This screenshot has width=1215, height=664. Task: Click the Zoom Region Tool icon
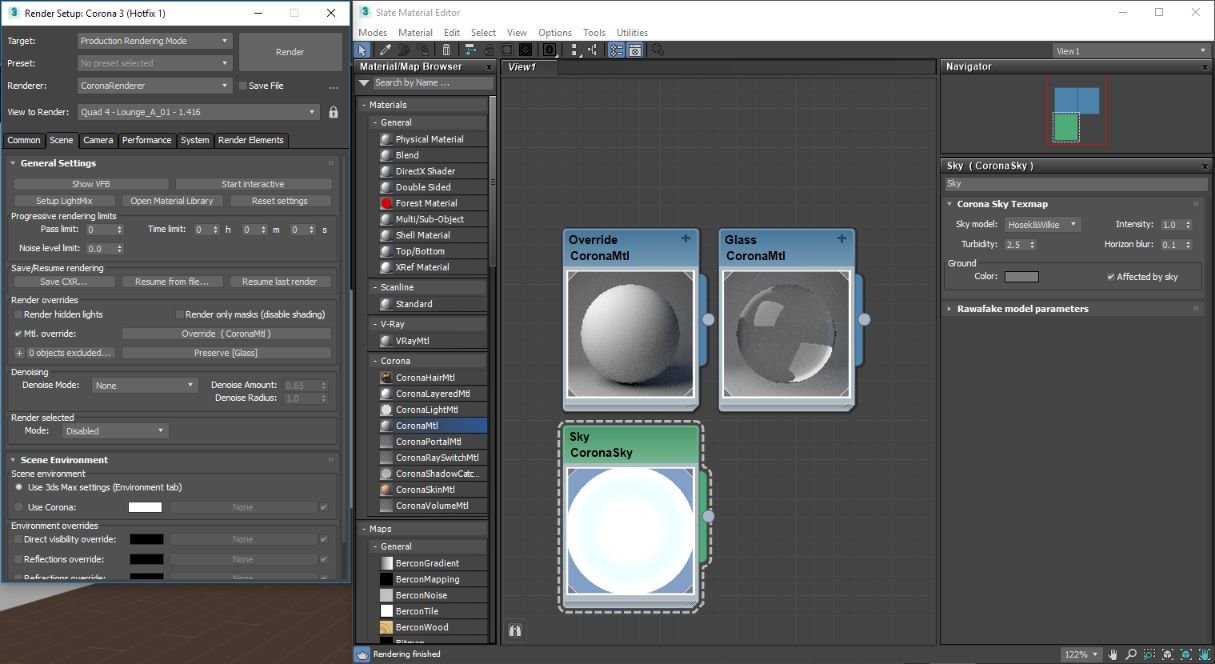point(1148,655)
